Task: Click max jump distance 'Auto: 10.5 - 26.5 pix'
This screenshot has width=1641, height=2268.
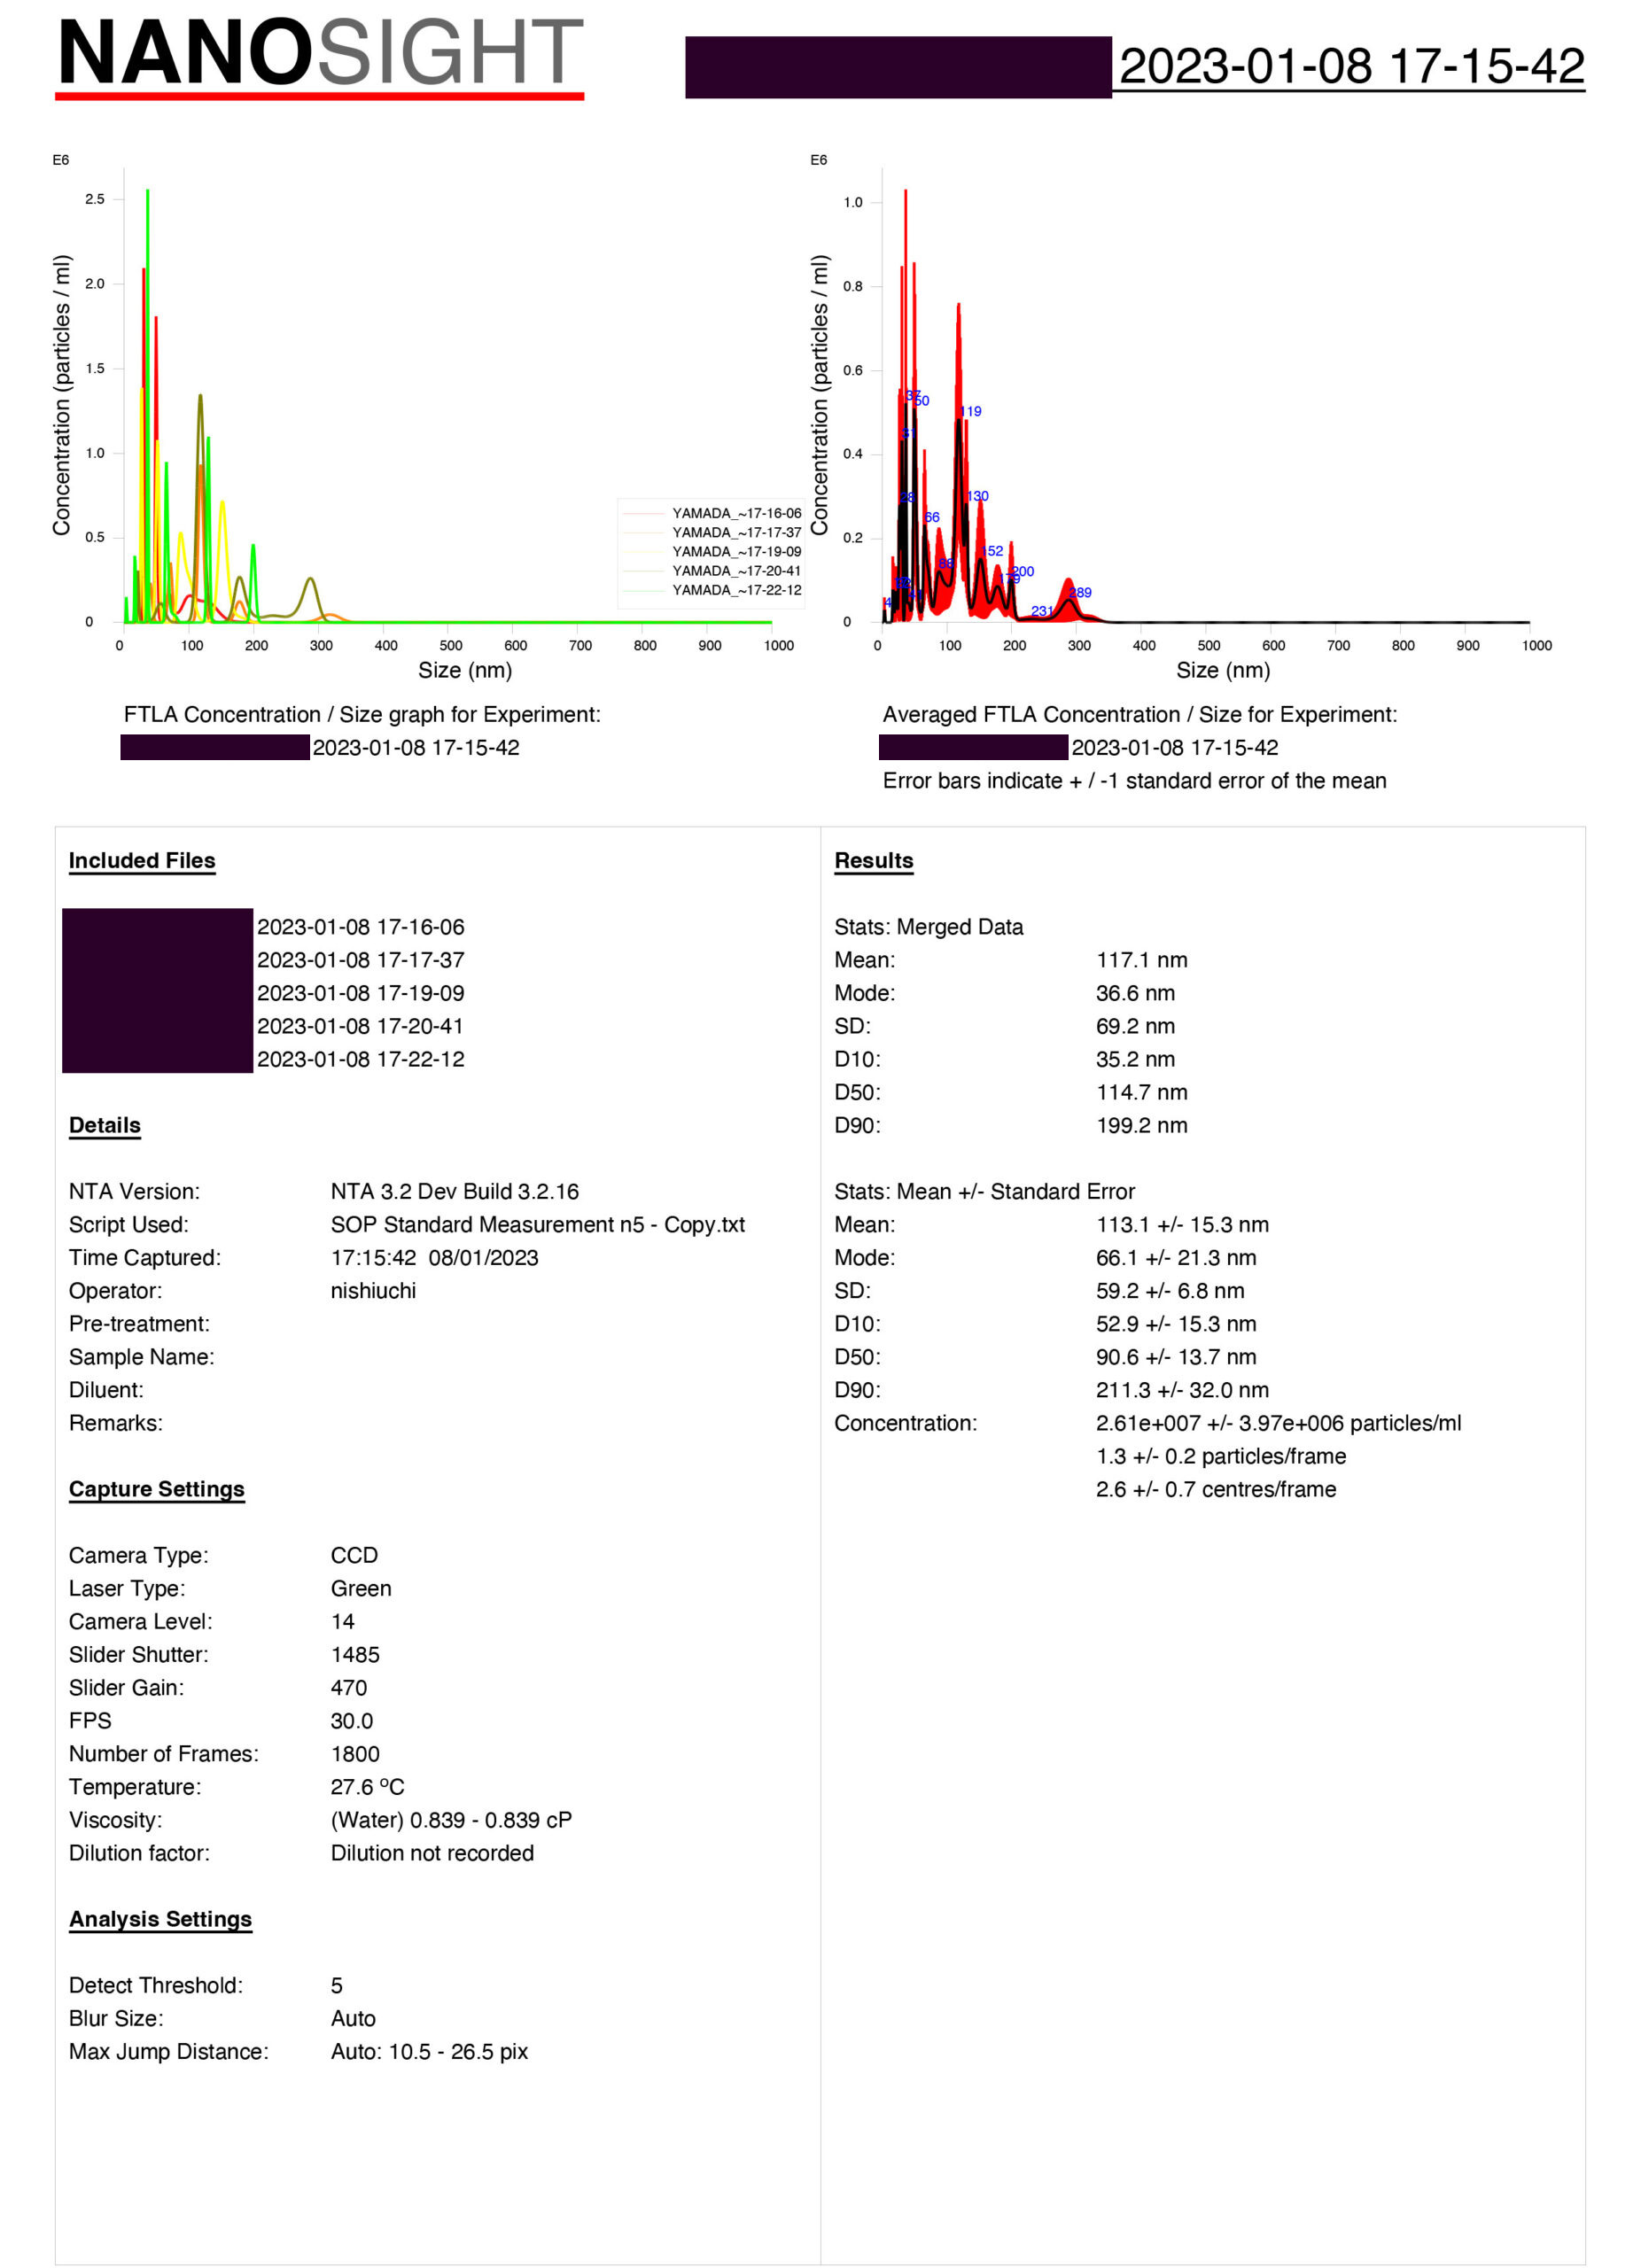Action: (429, 2051)
